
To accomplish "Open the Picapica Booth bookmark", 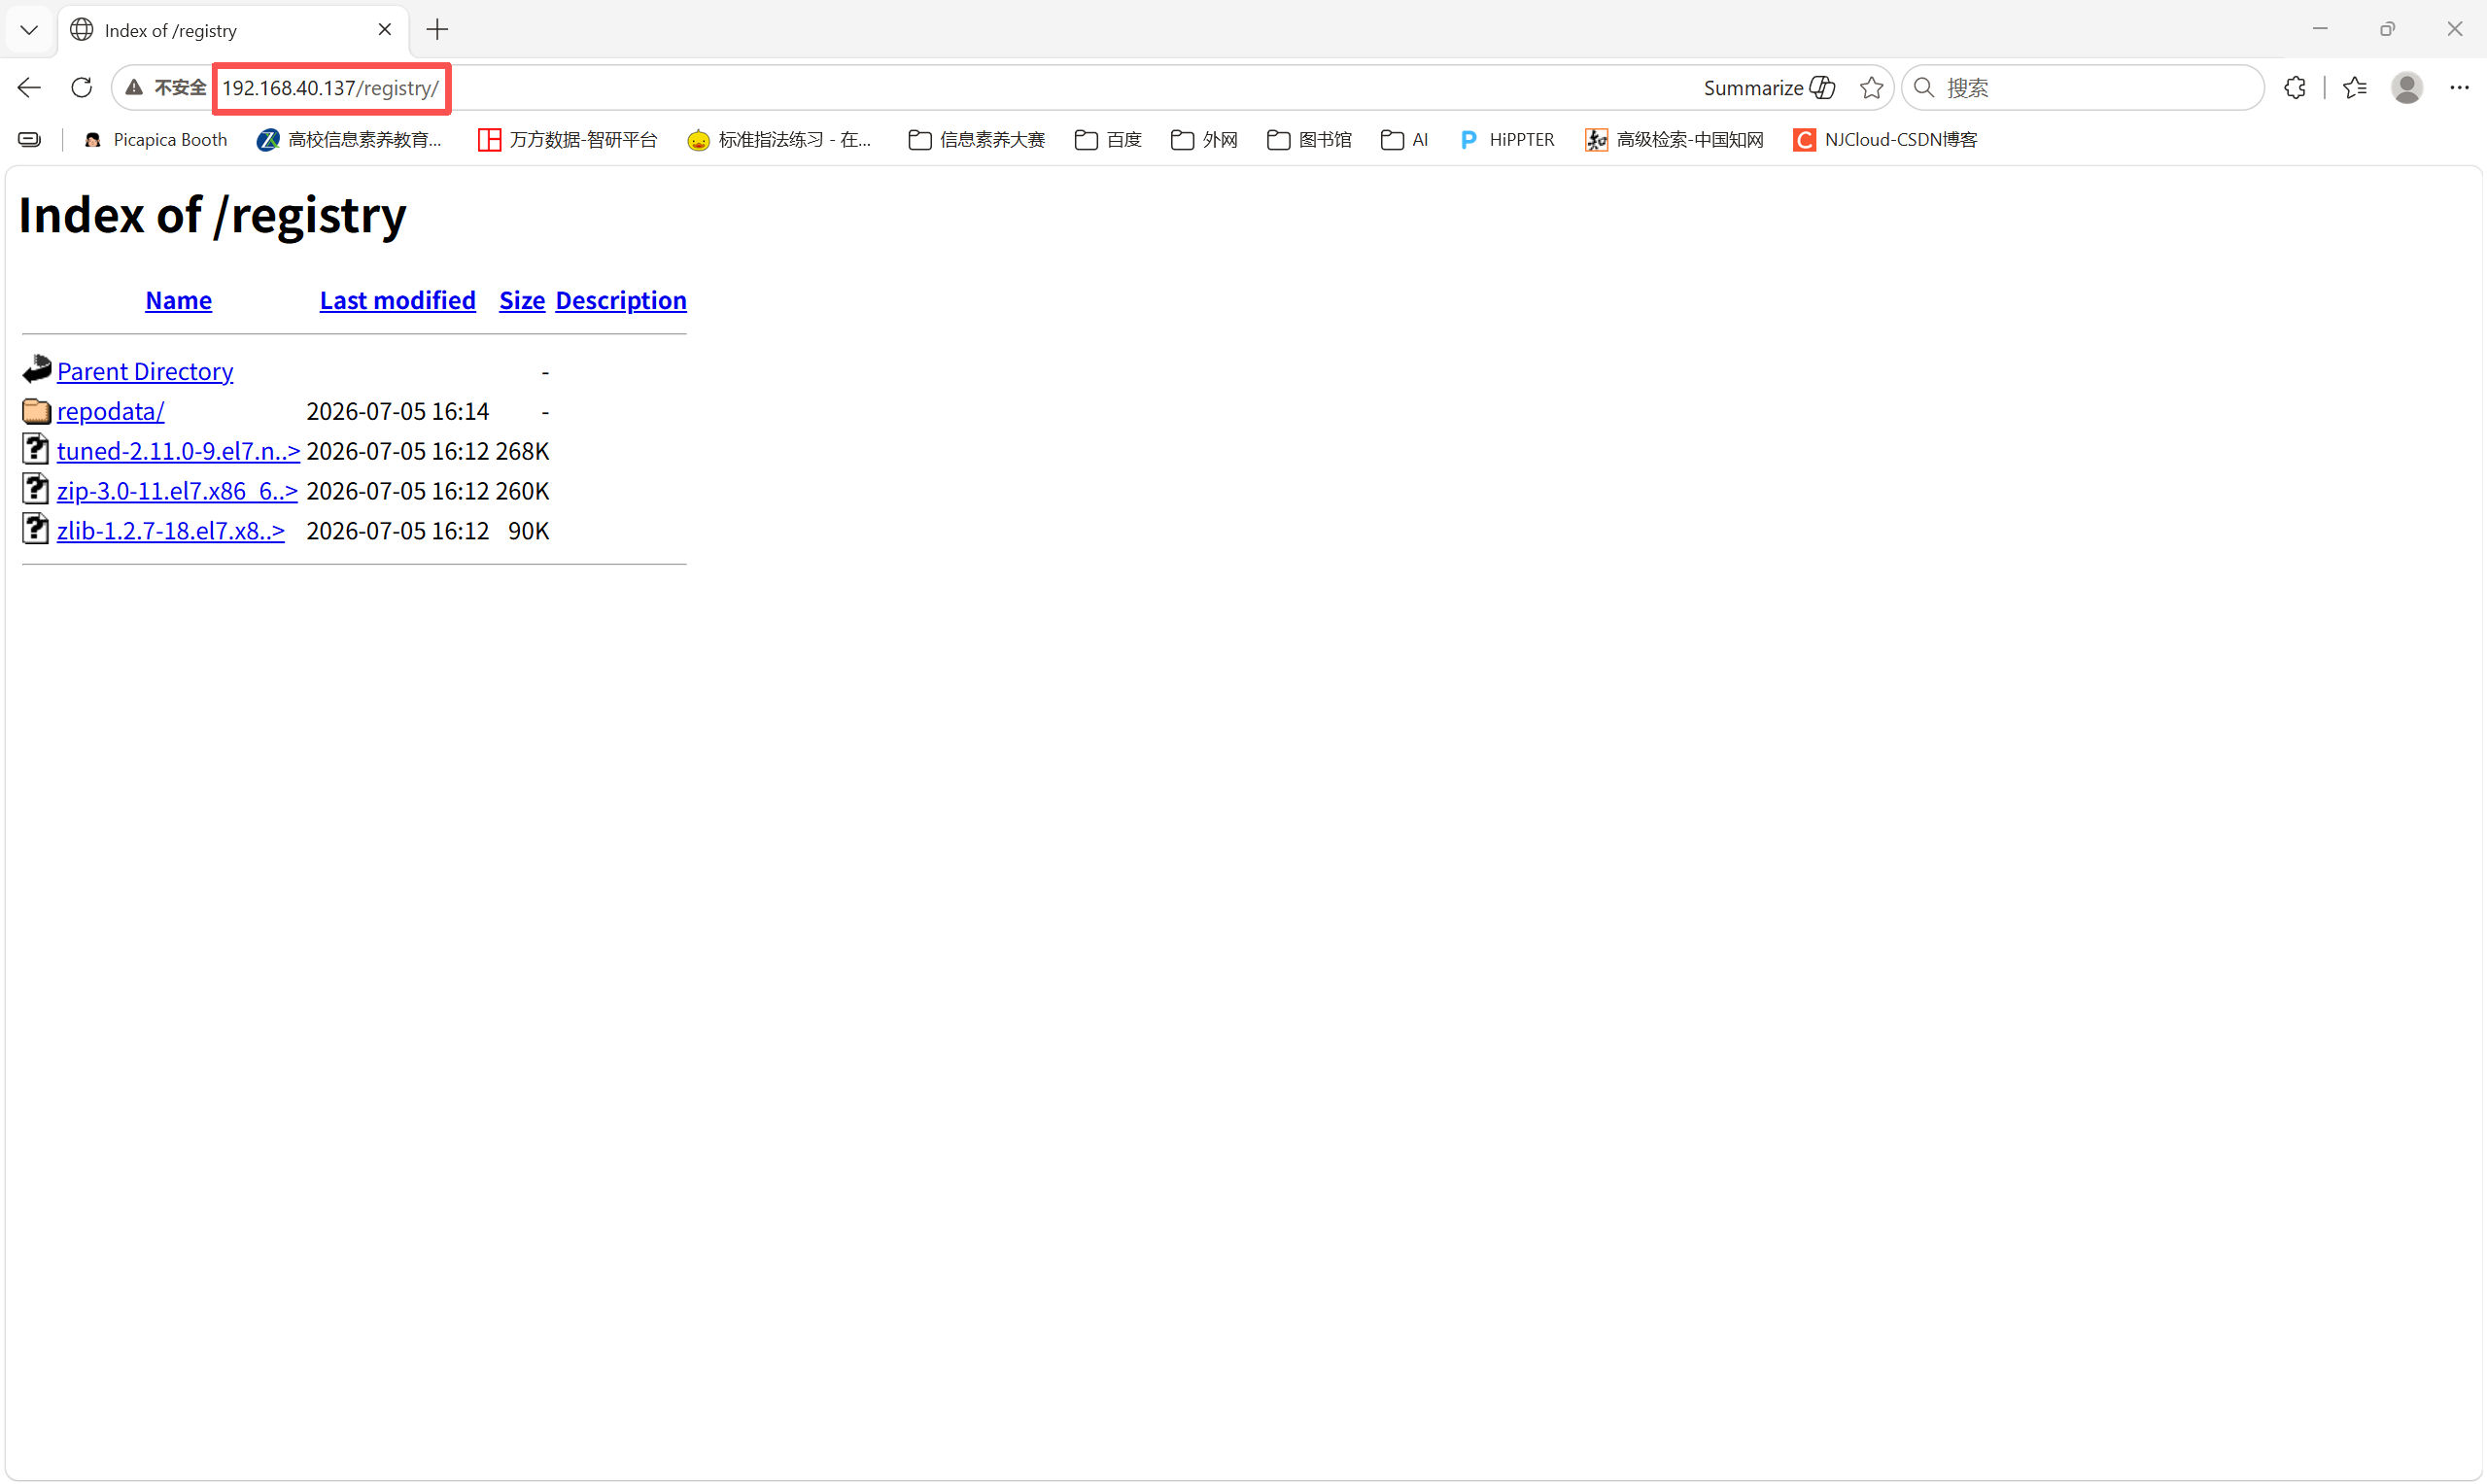I will [x=155, y=140].
